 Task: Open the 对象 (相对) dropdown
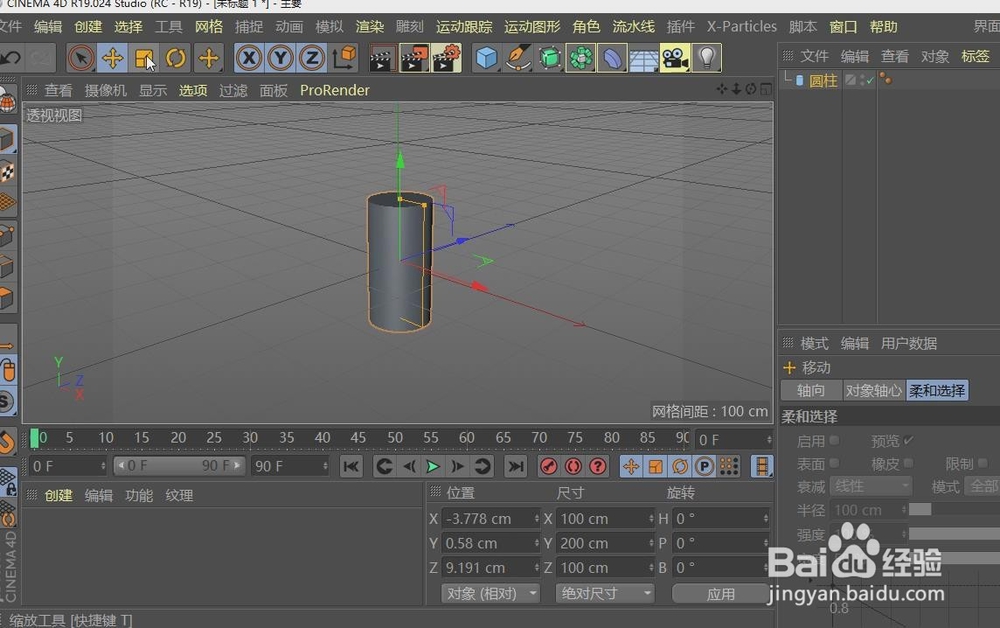(x=490, y=594)
